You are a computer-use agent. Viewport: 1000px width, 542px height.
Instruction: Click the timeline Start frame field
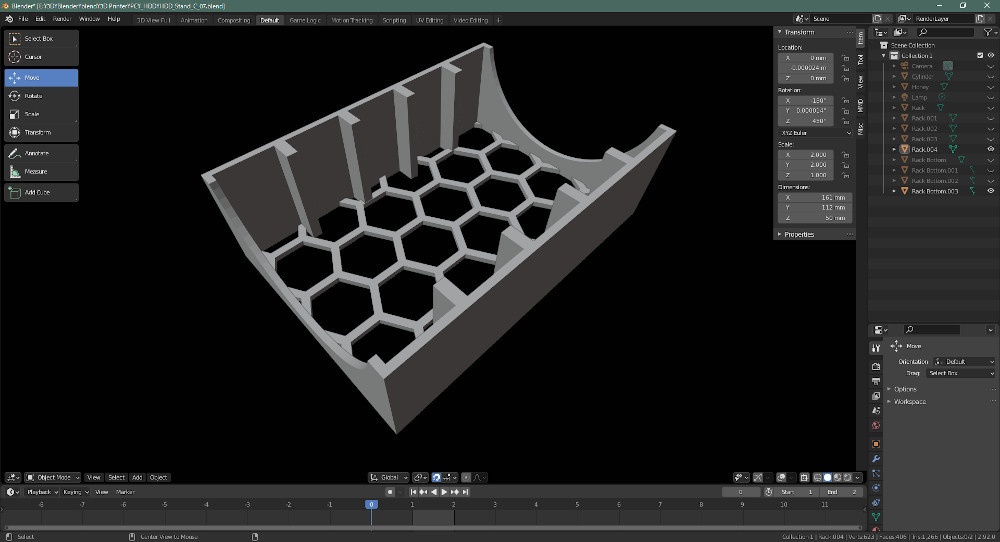click(797, 492)
